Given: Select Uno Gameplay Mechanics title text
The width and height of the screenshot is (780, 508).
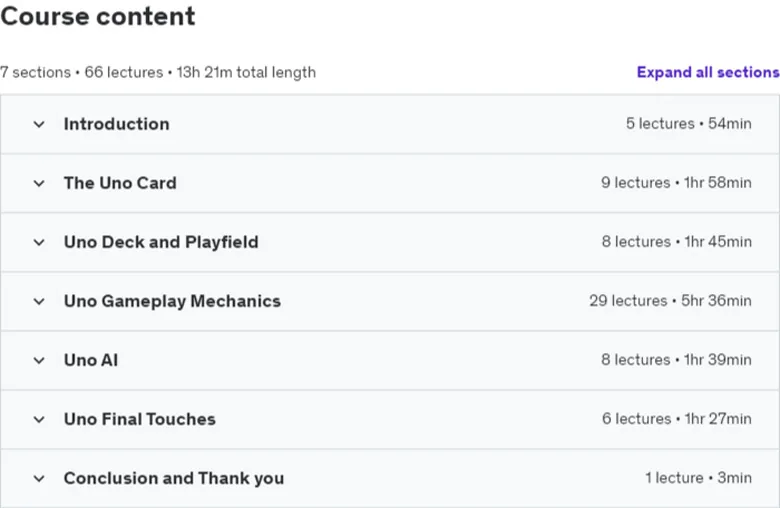Looking at the screenshot, I should (x=172, y=301).
